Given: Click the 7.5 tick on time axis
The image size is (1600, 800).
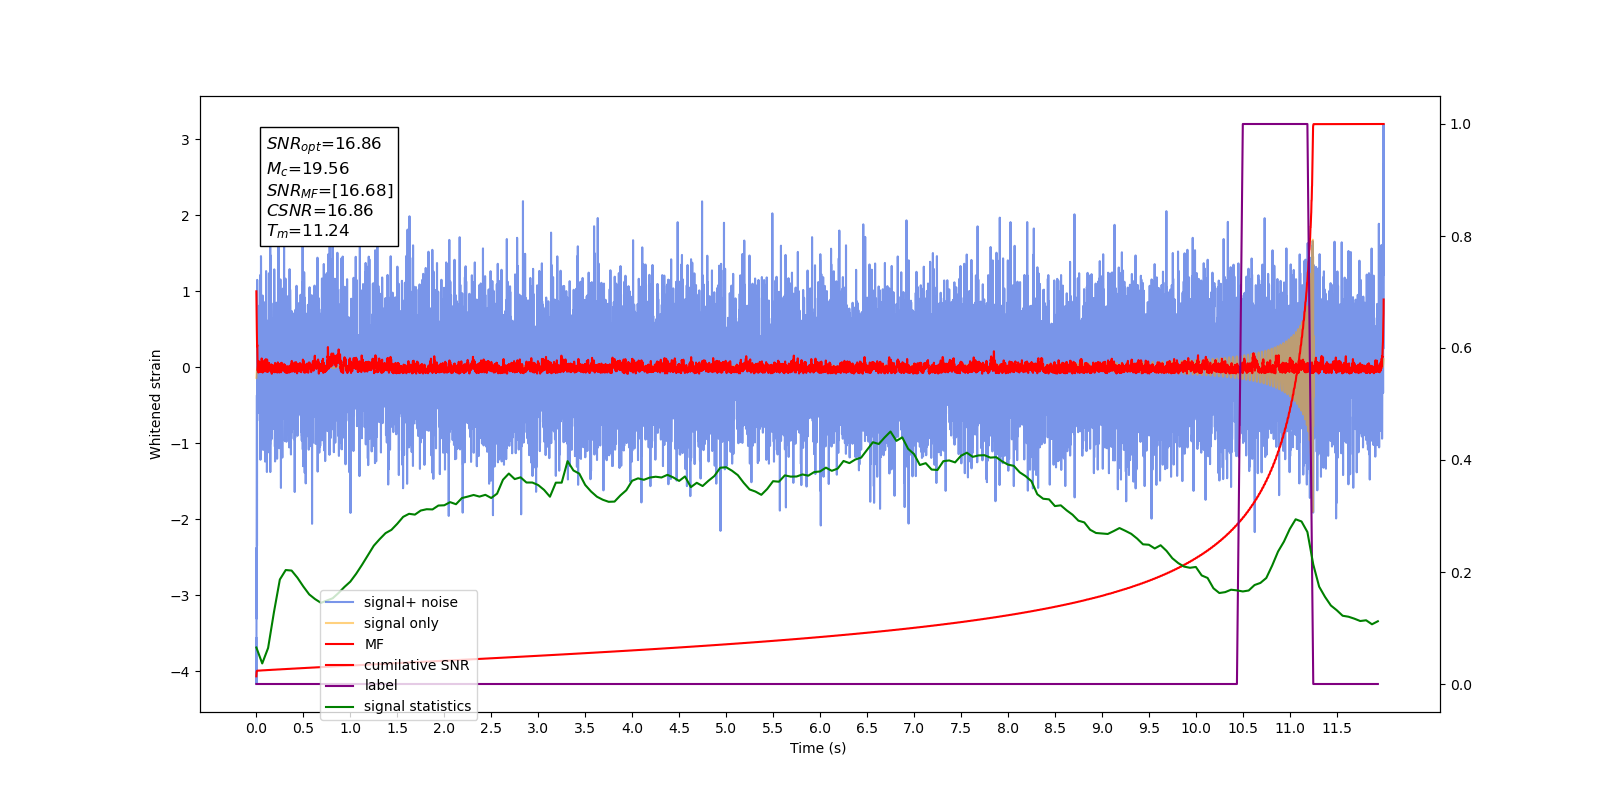Looking at the screenshot, I should click(961, 728).
